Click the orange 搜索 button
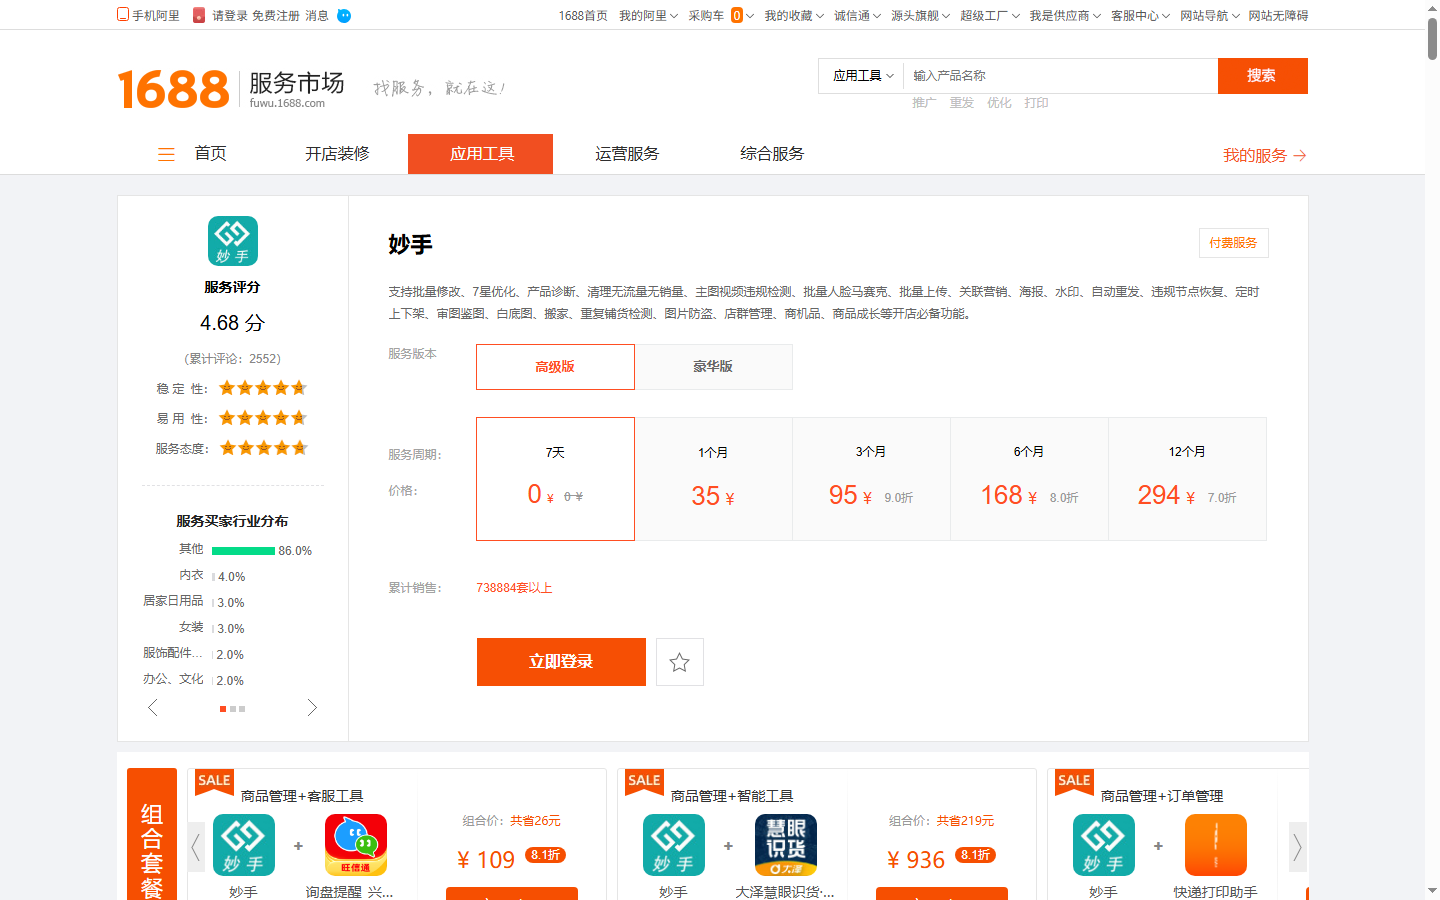 point(1262,76)
